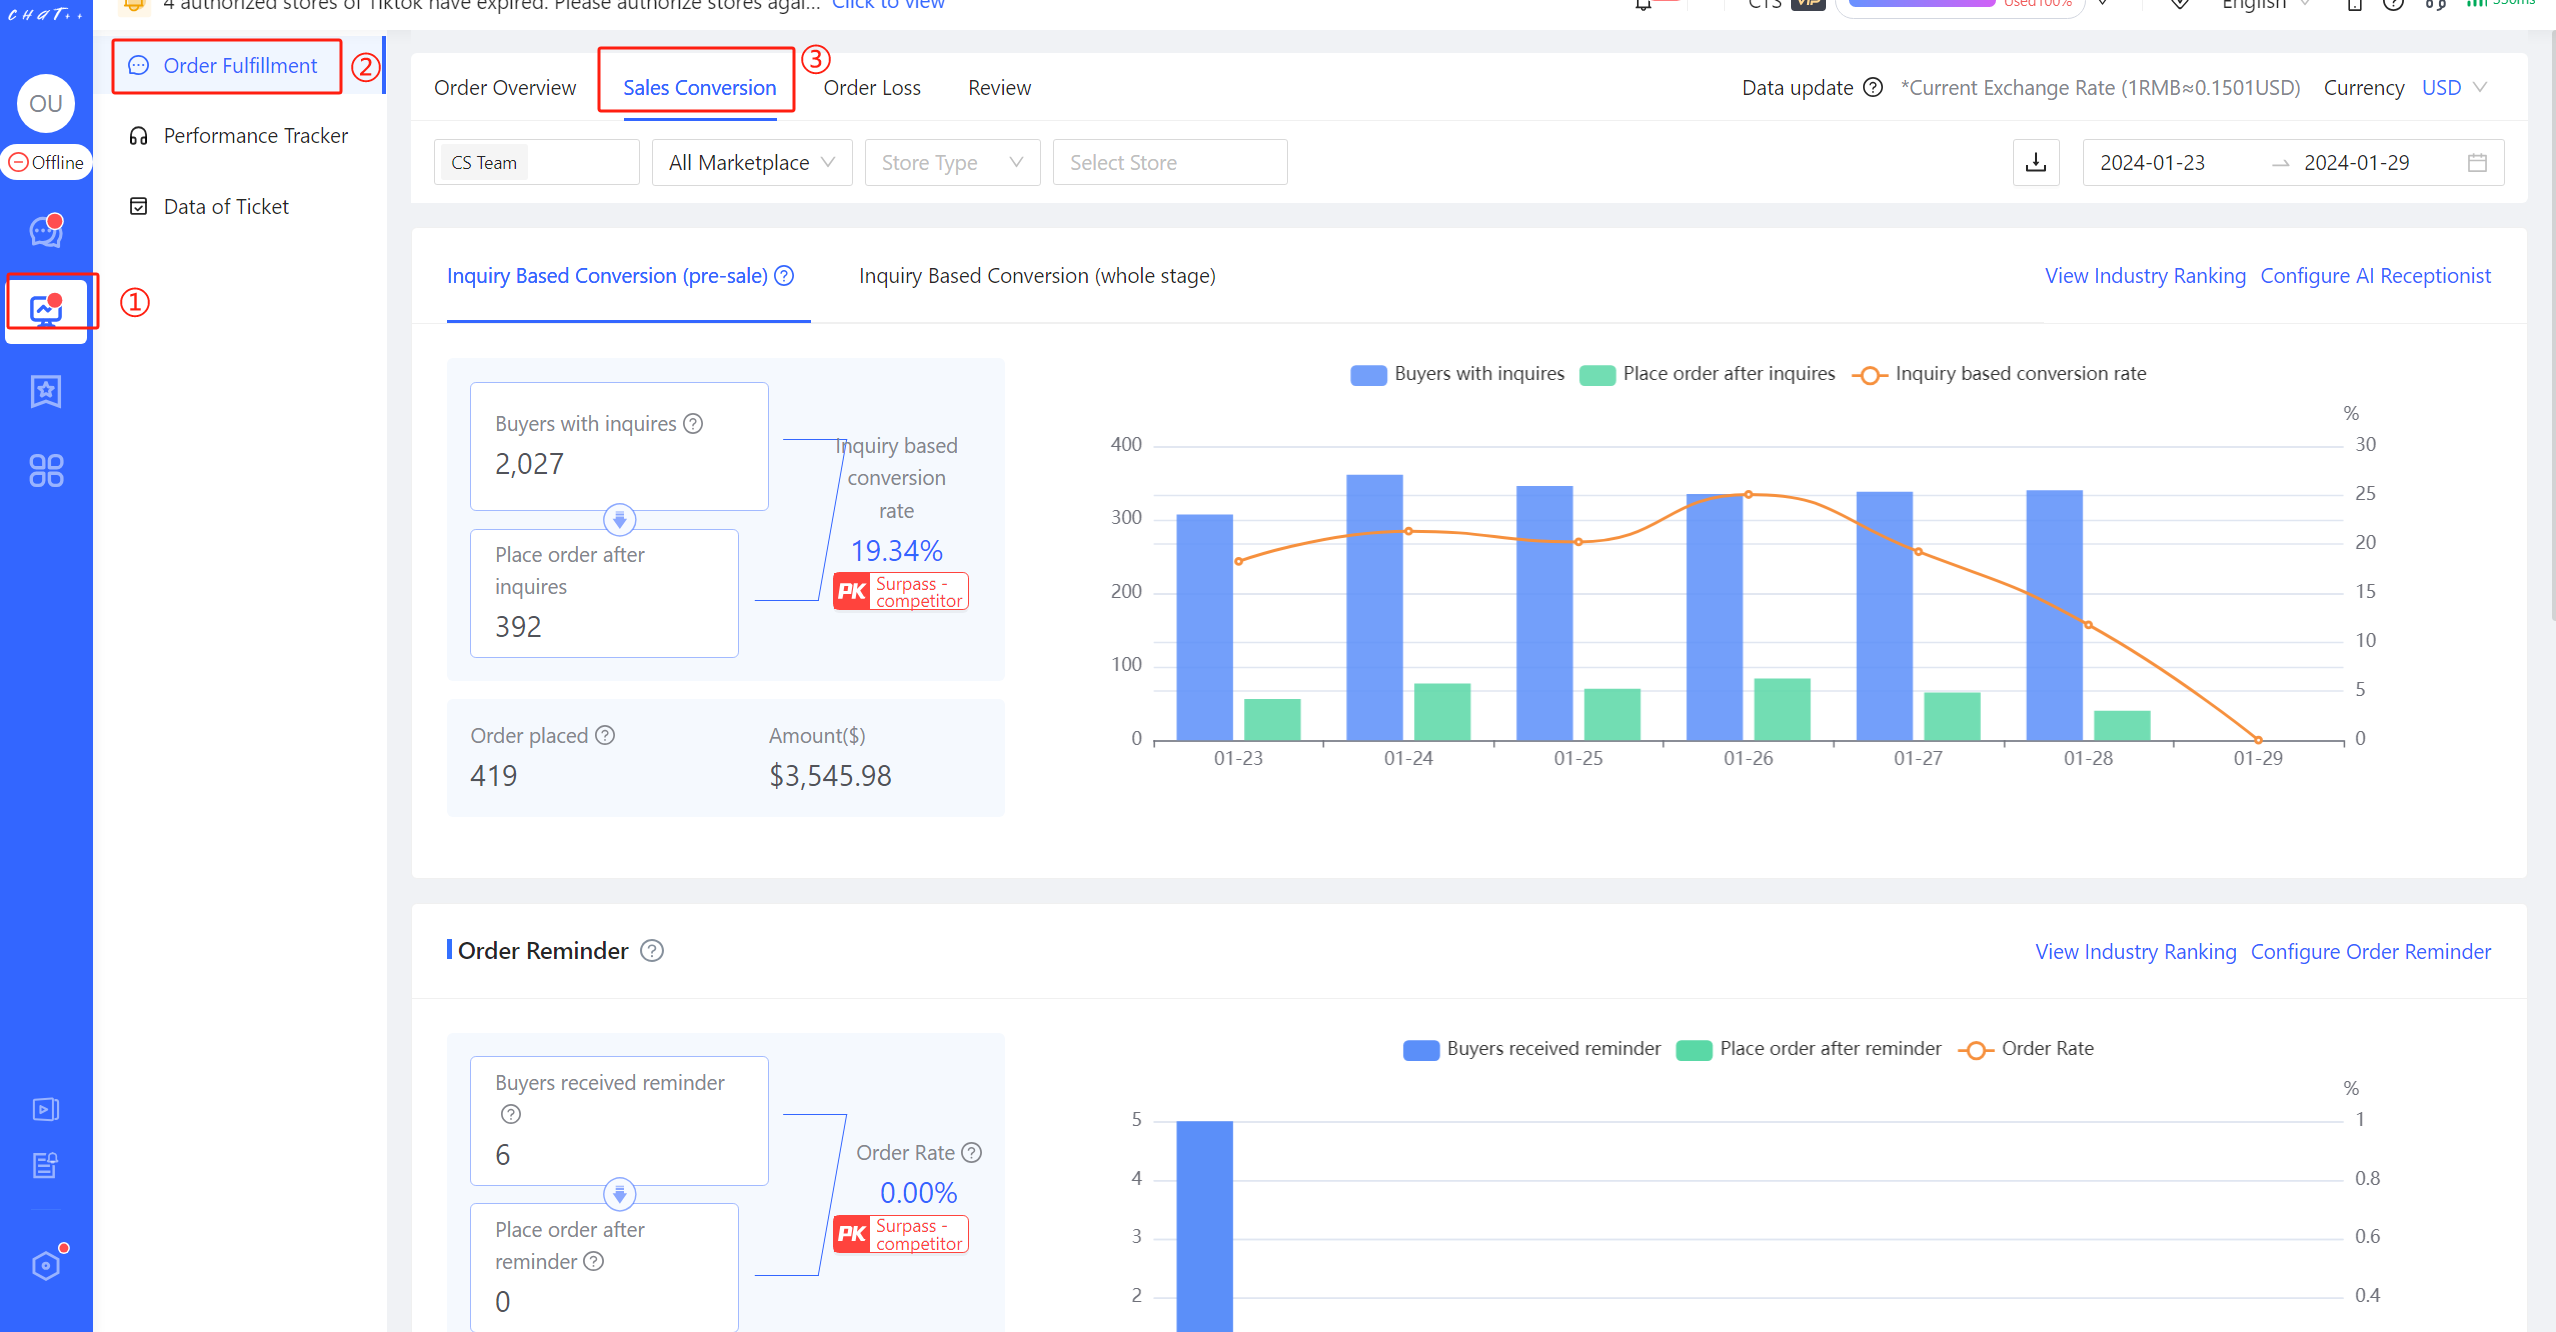
Task: Click help icon next to pre-sale conversion tab
Action: (x=785, y=275)
